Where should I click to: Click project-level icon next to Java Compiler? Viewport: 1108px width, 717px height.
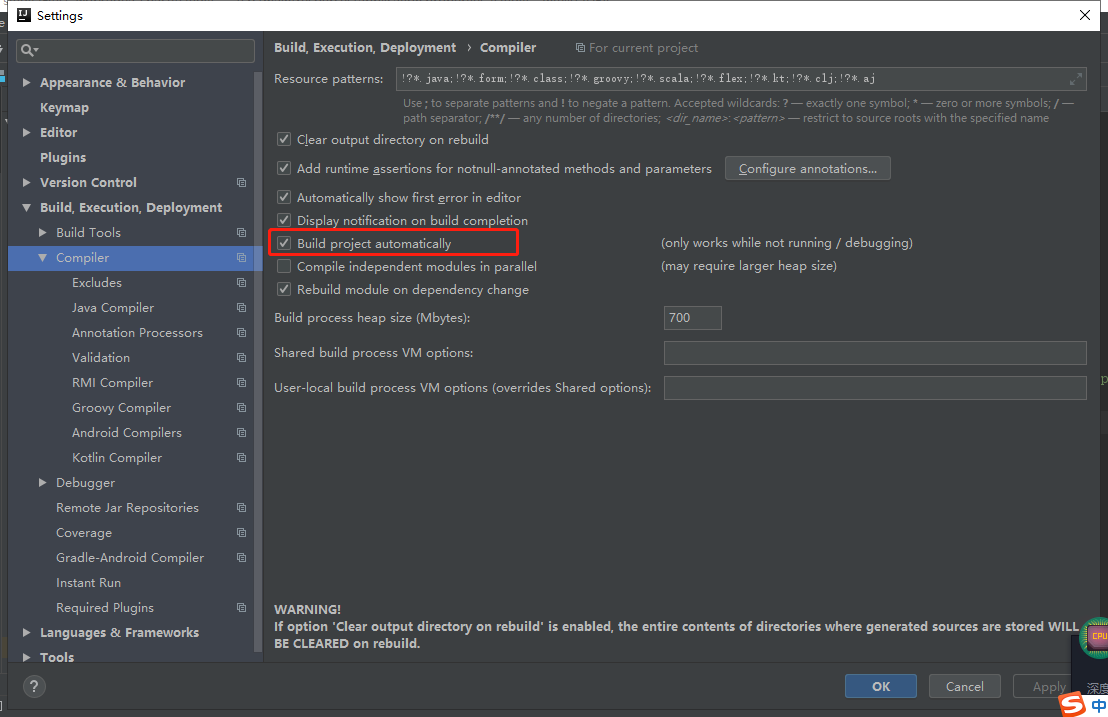click(242, 308)
